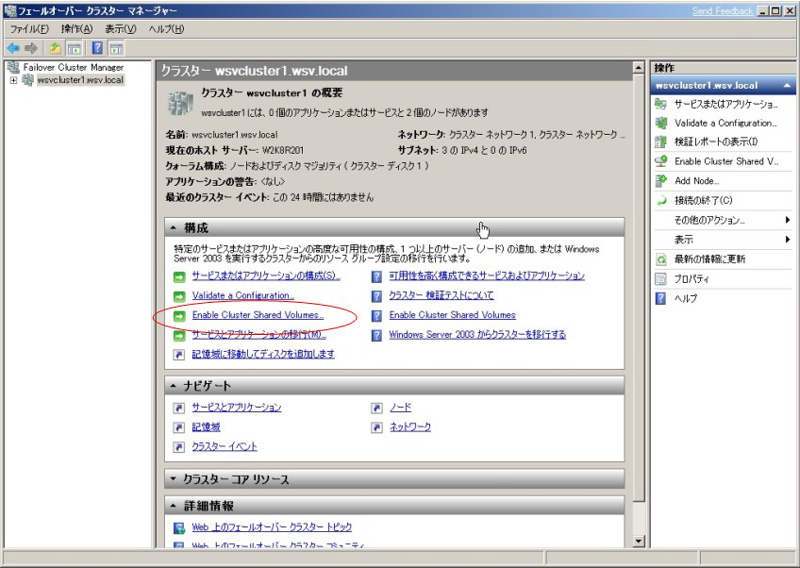Click the 最新の情報に更新 refresh icon
This screenshot has height=568, width=800.
click(x=661, y=259)
